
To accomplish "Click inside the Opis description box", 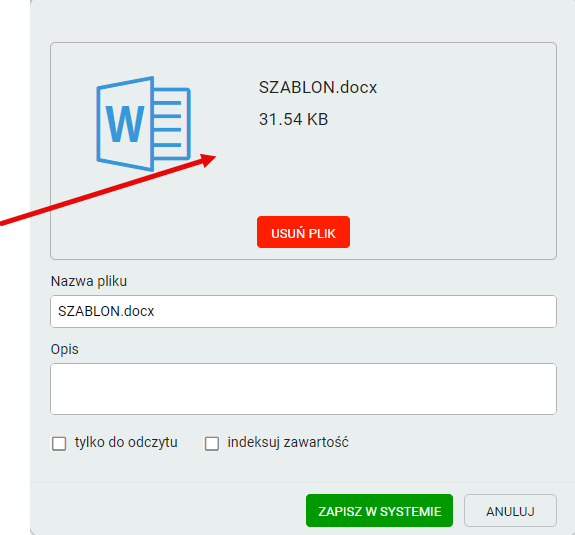I will [303, 389].
